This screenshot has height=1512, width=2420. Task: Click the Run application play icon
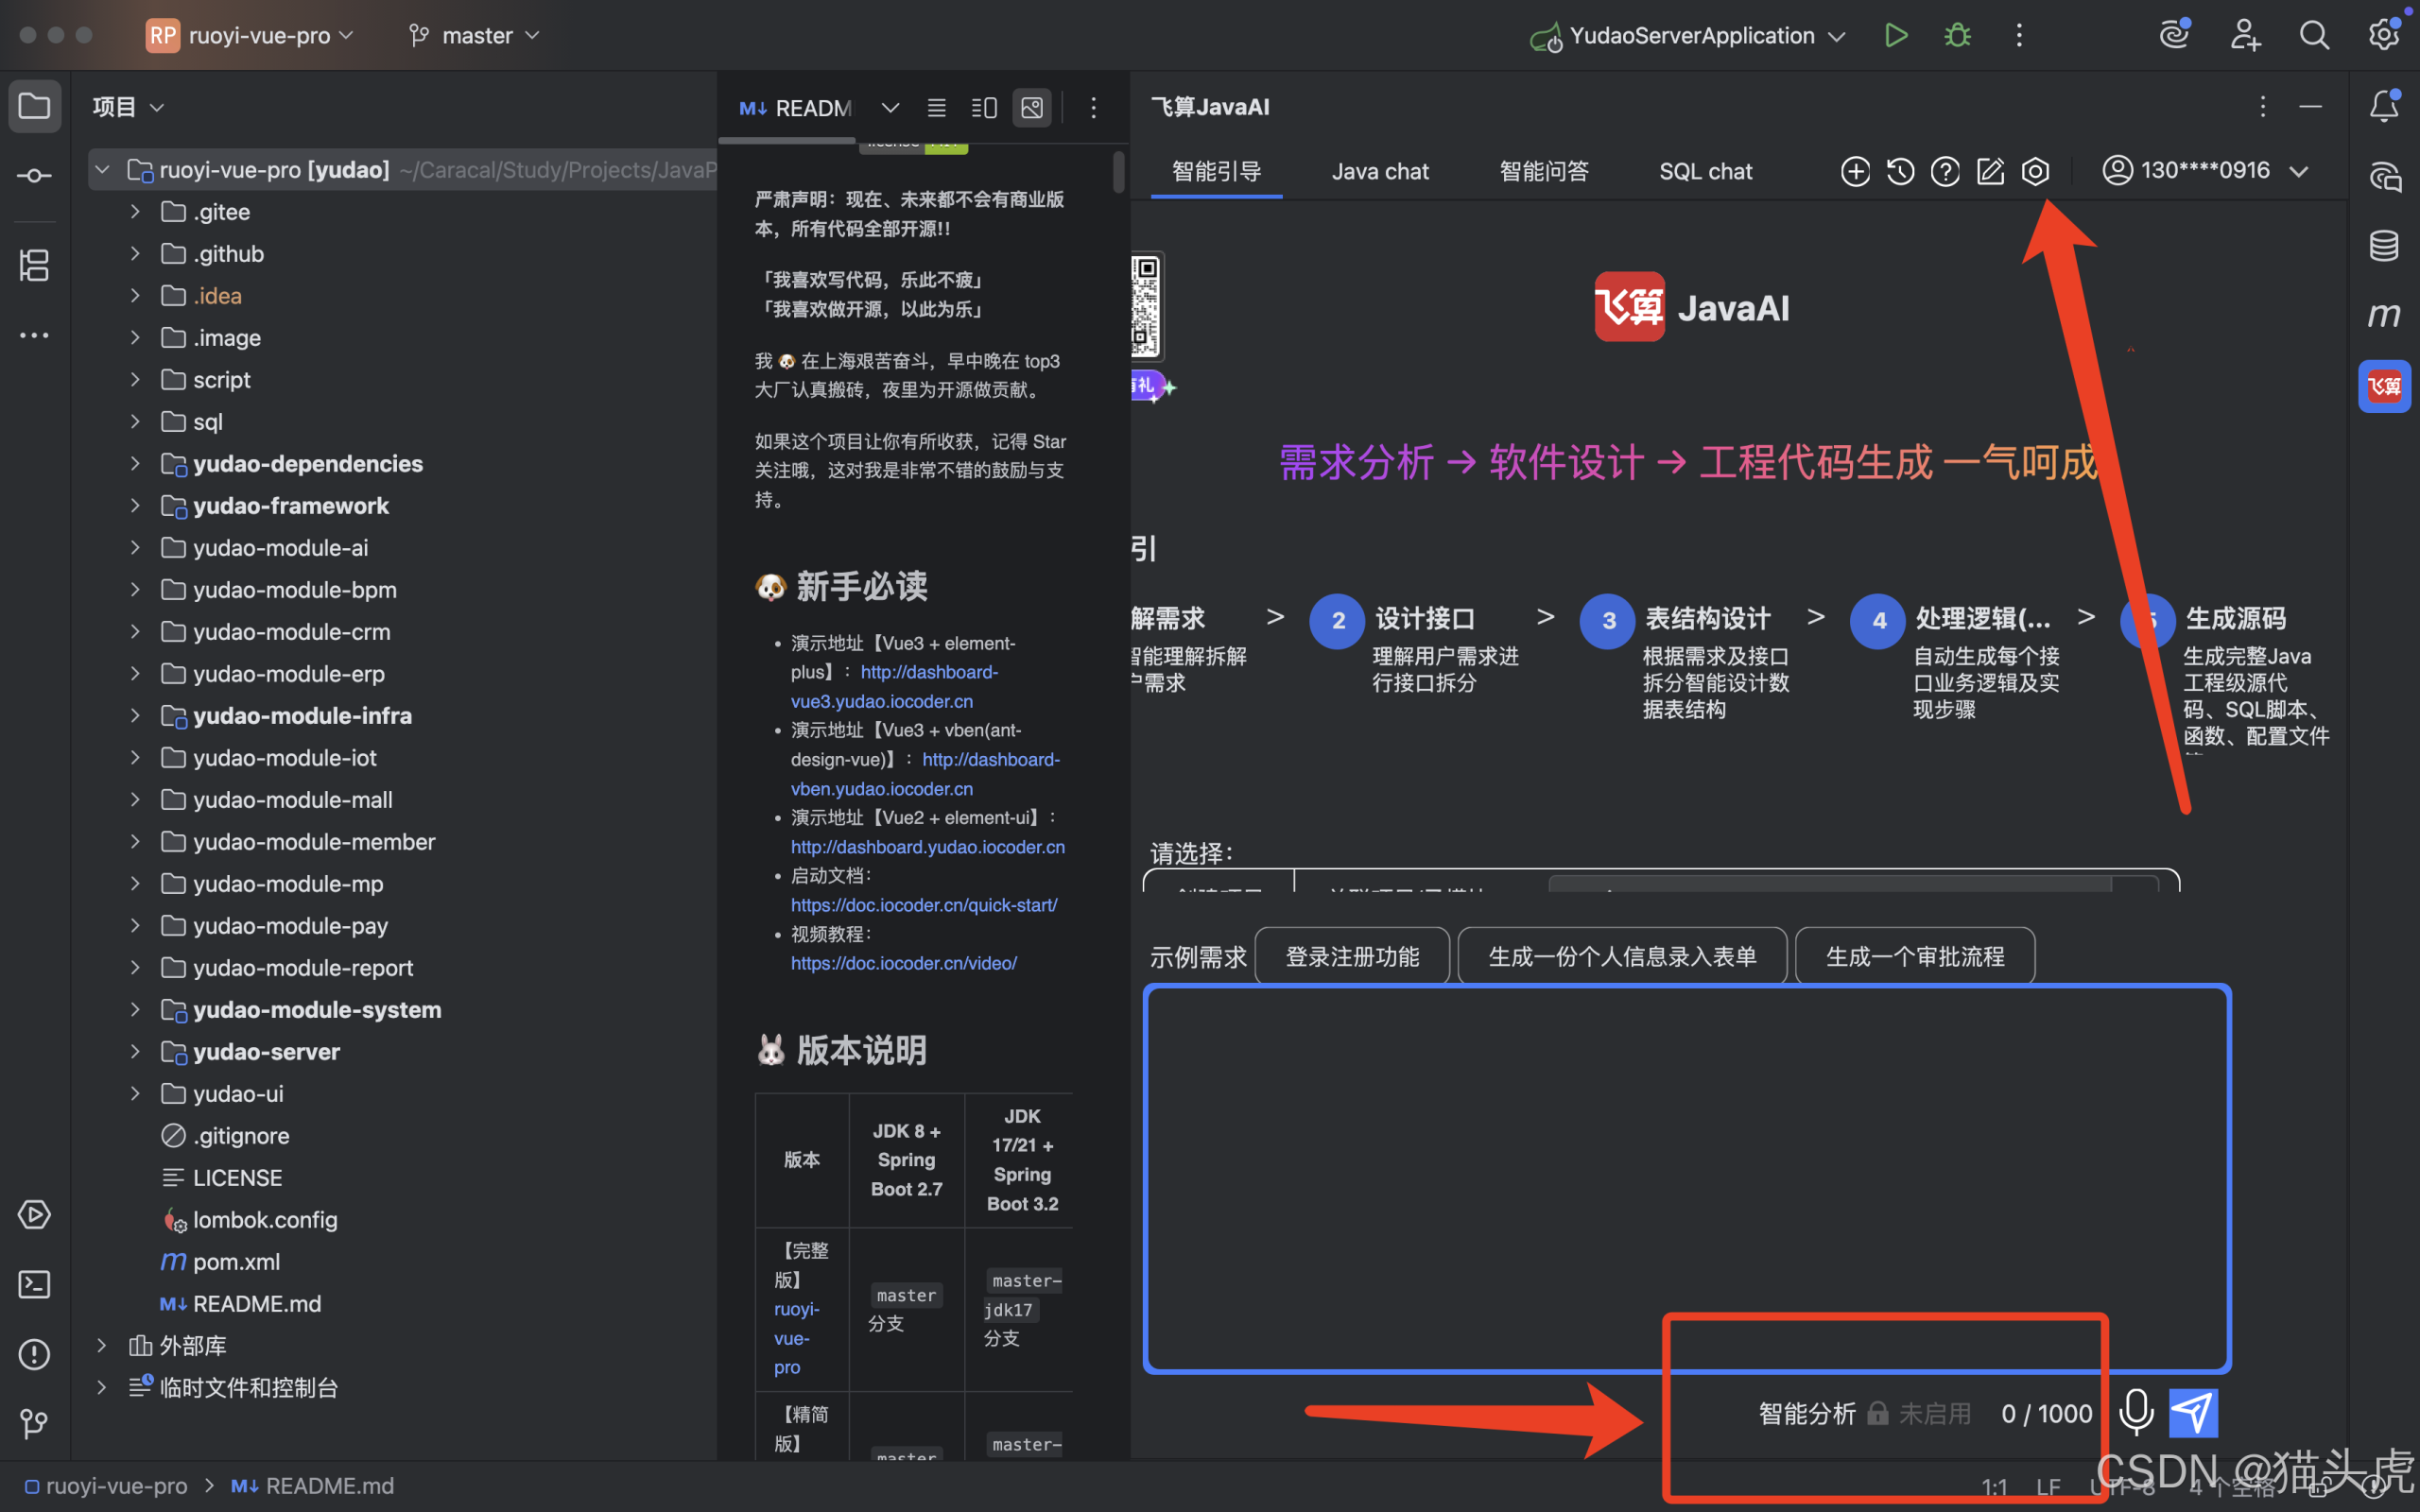(1895, 36)
